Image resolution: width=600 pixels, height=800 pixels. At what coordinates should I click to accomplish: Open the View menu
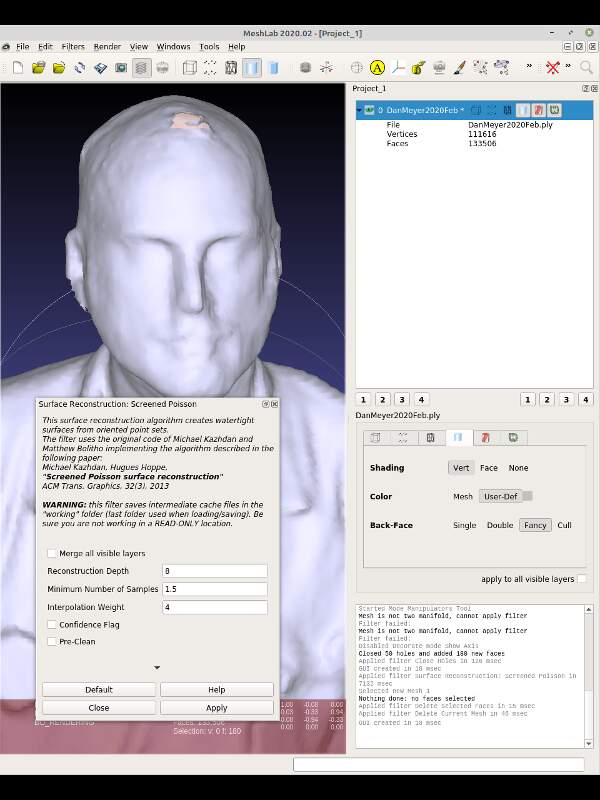click(x=139, y=46)
